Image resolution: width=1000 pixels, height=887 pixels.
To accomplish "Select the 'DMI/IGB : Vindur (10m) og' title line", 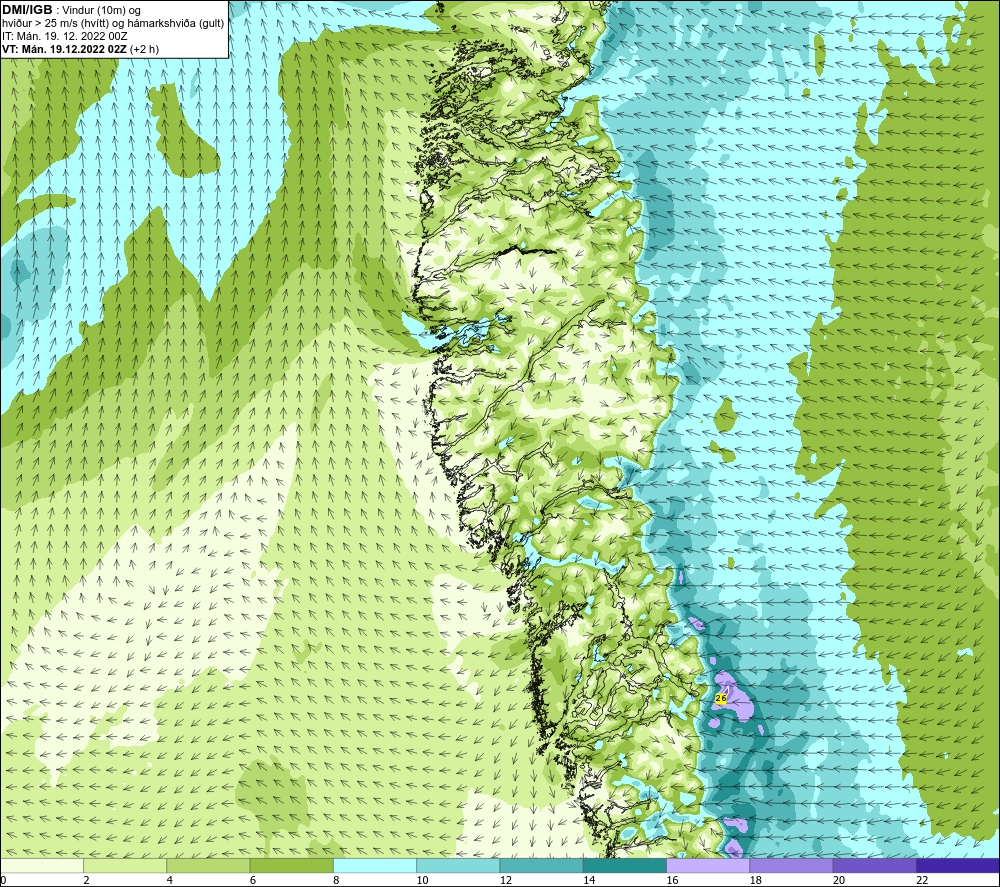I will (x=71, y=10).
